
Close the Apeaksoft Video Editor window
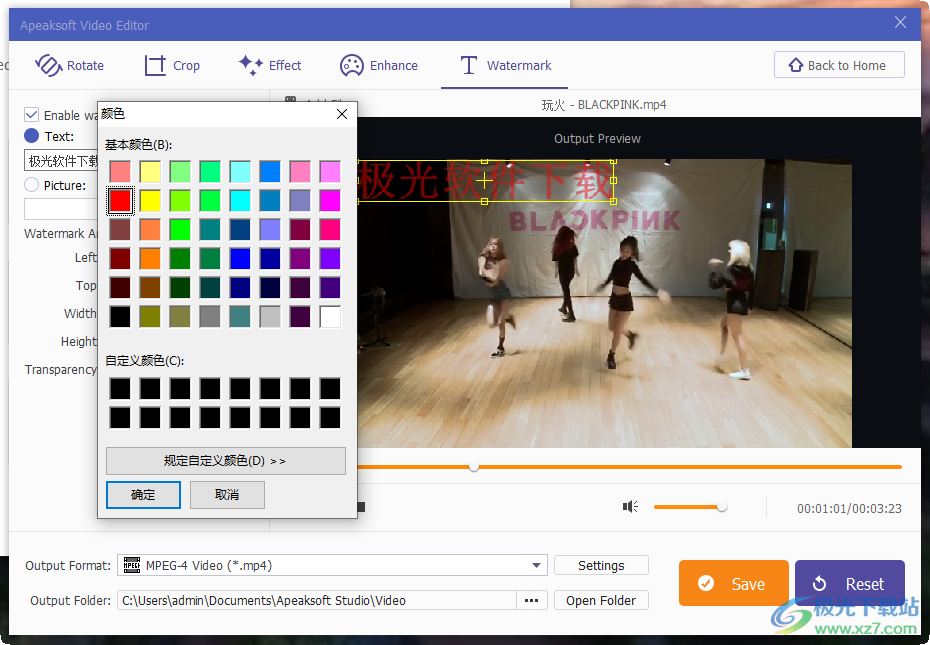[x=900, y=23]
